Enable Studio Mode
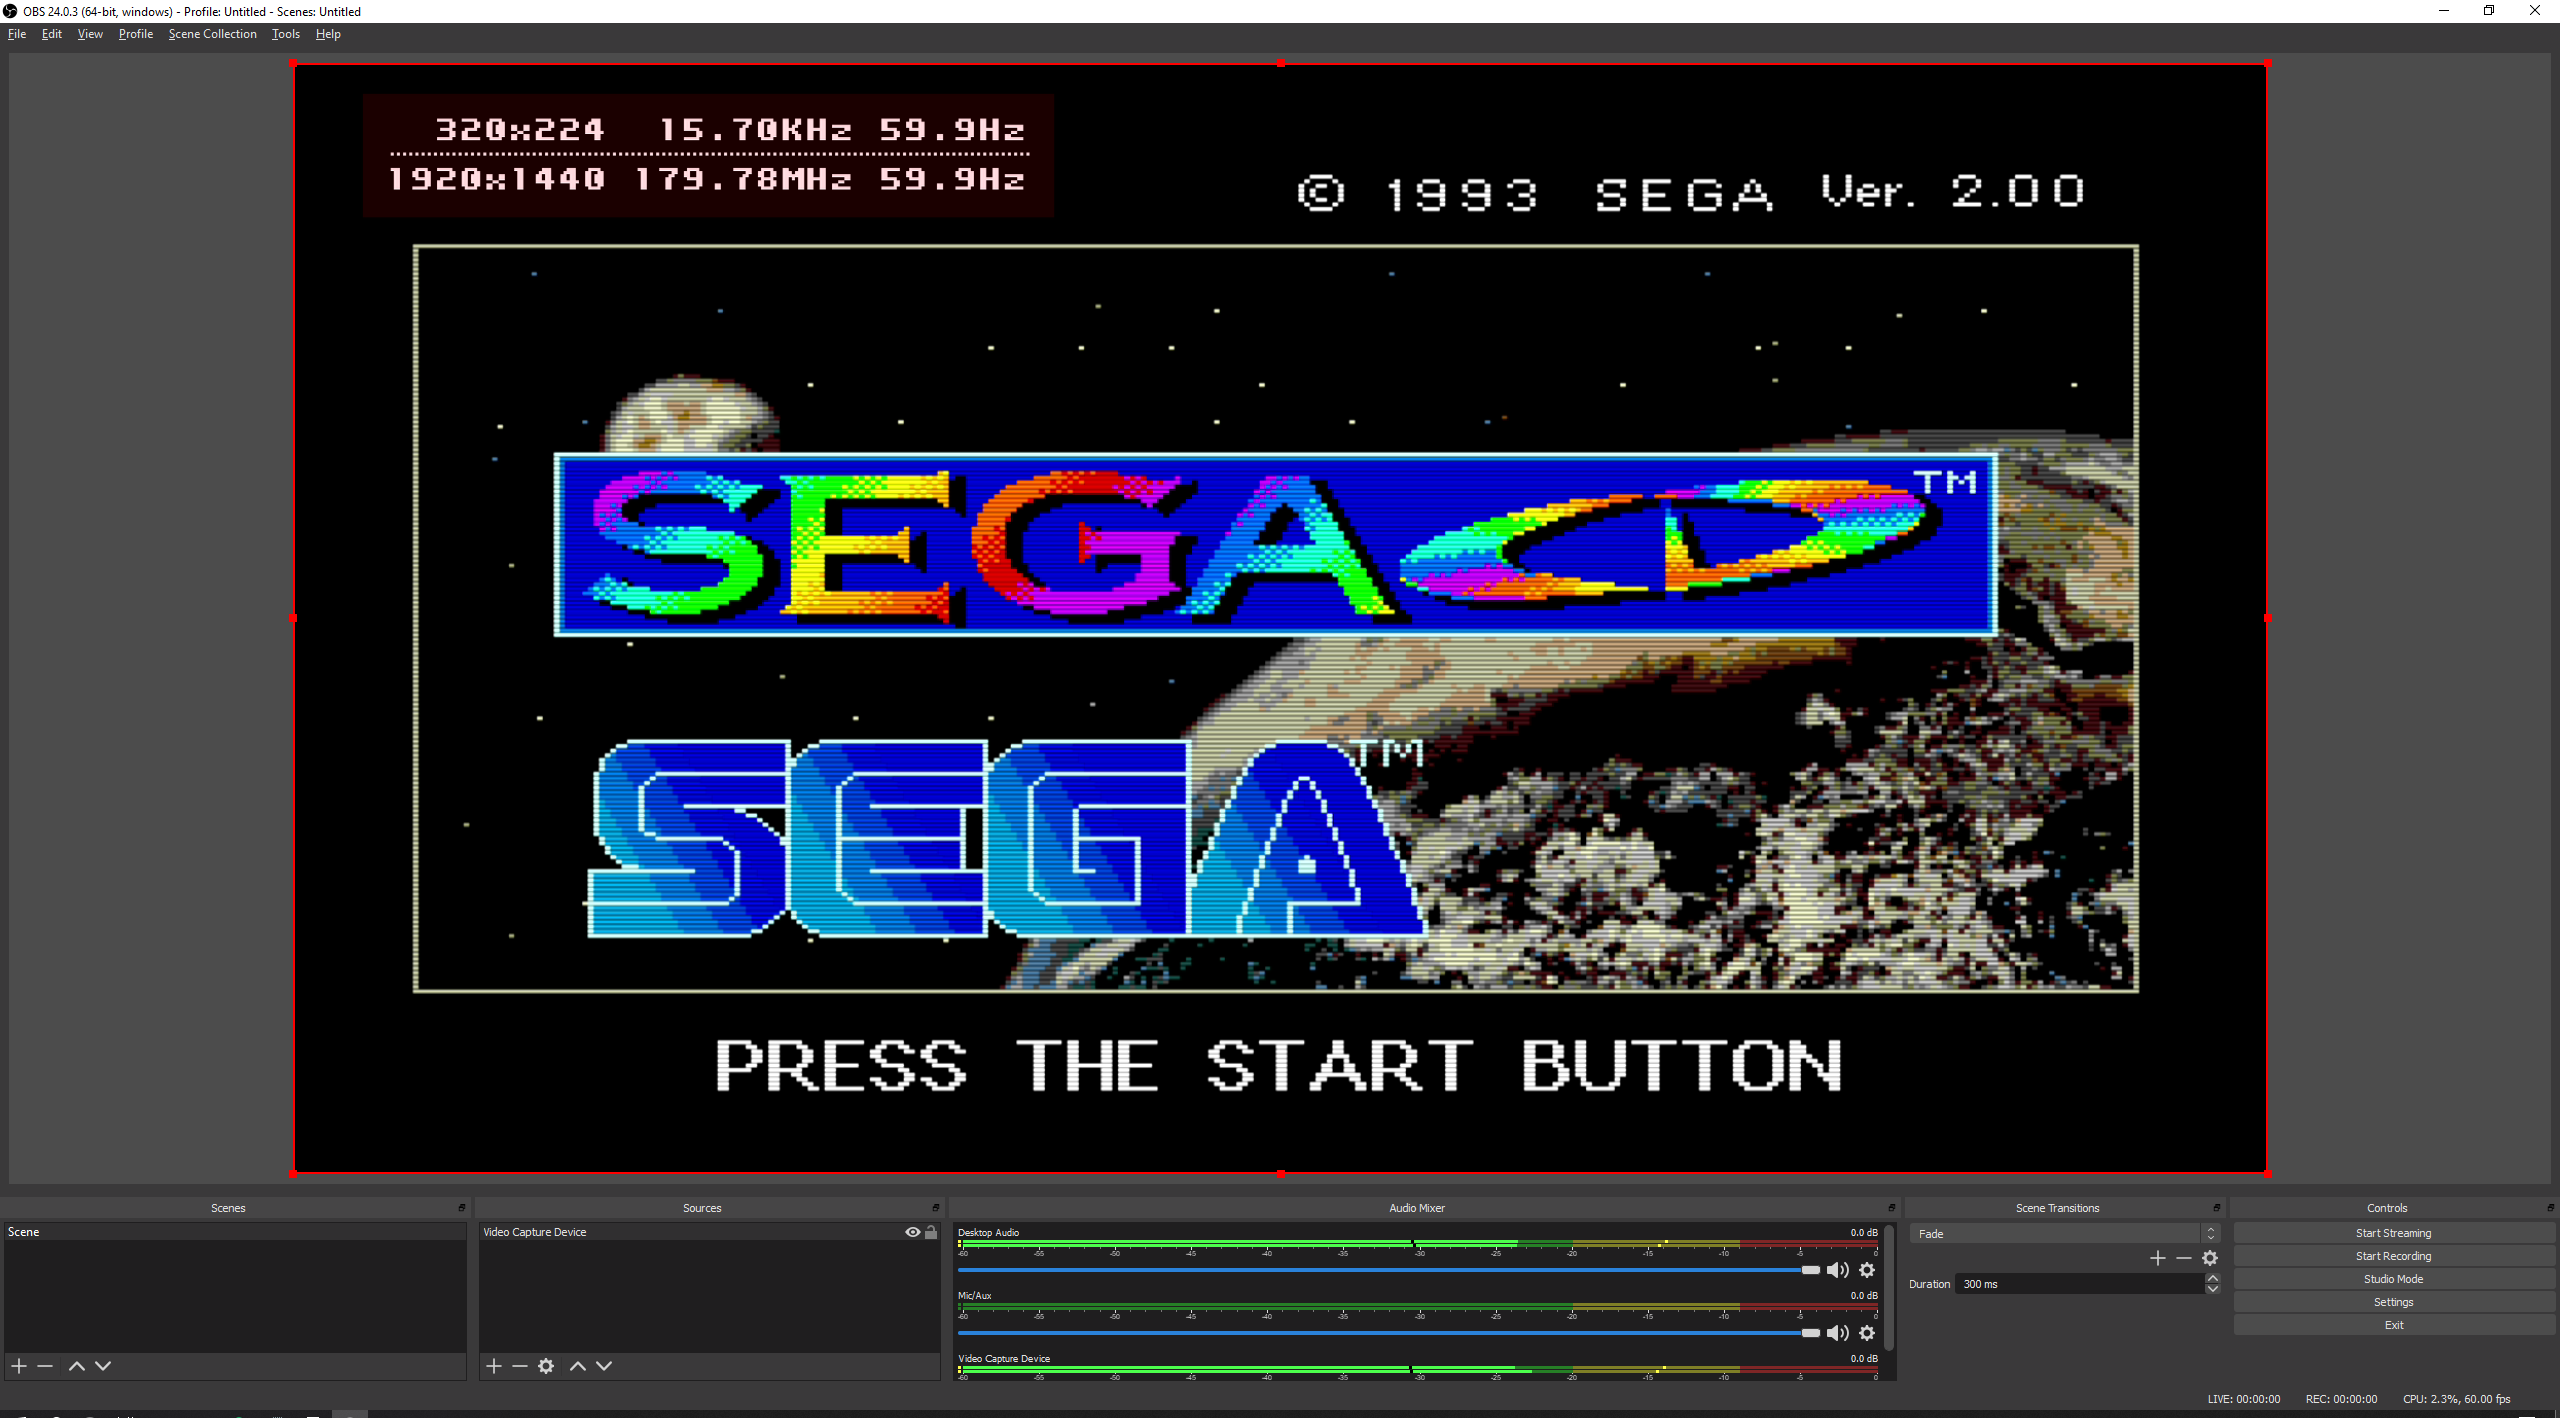Image resolution: width=2560 pixels, height=1418 pixels. 2393,1279
